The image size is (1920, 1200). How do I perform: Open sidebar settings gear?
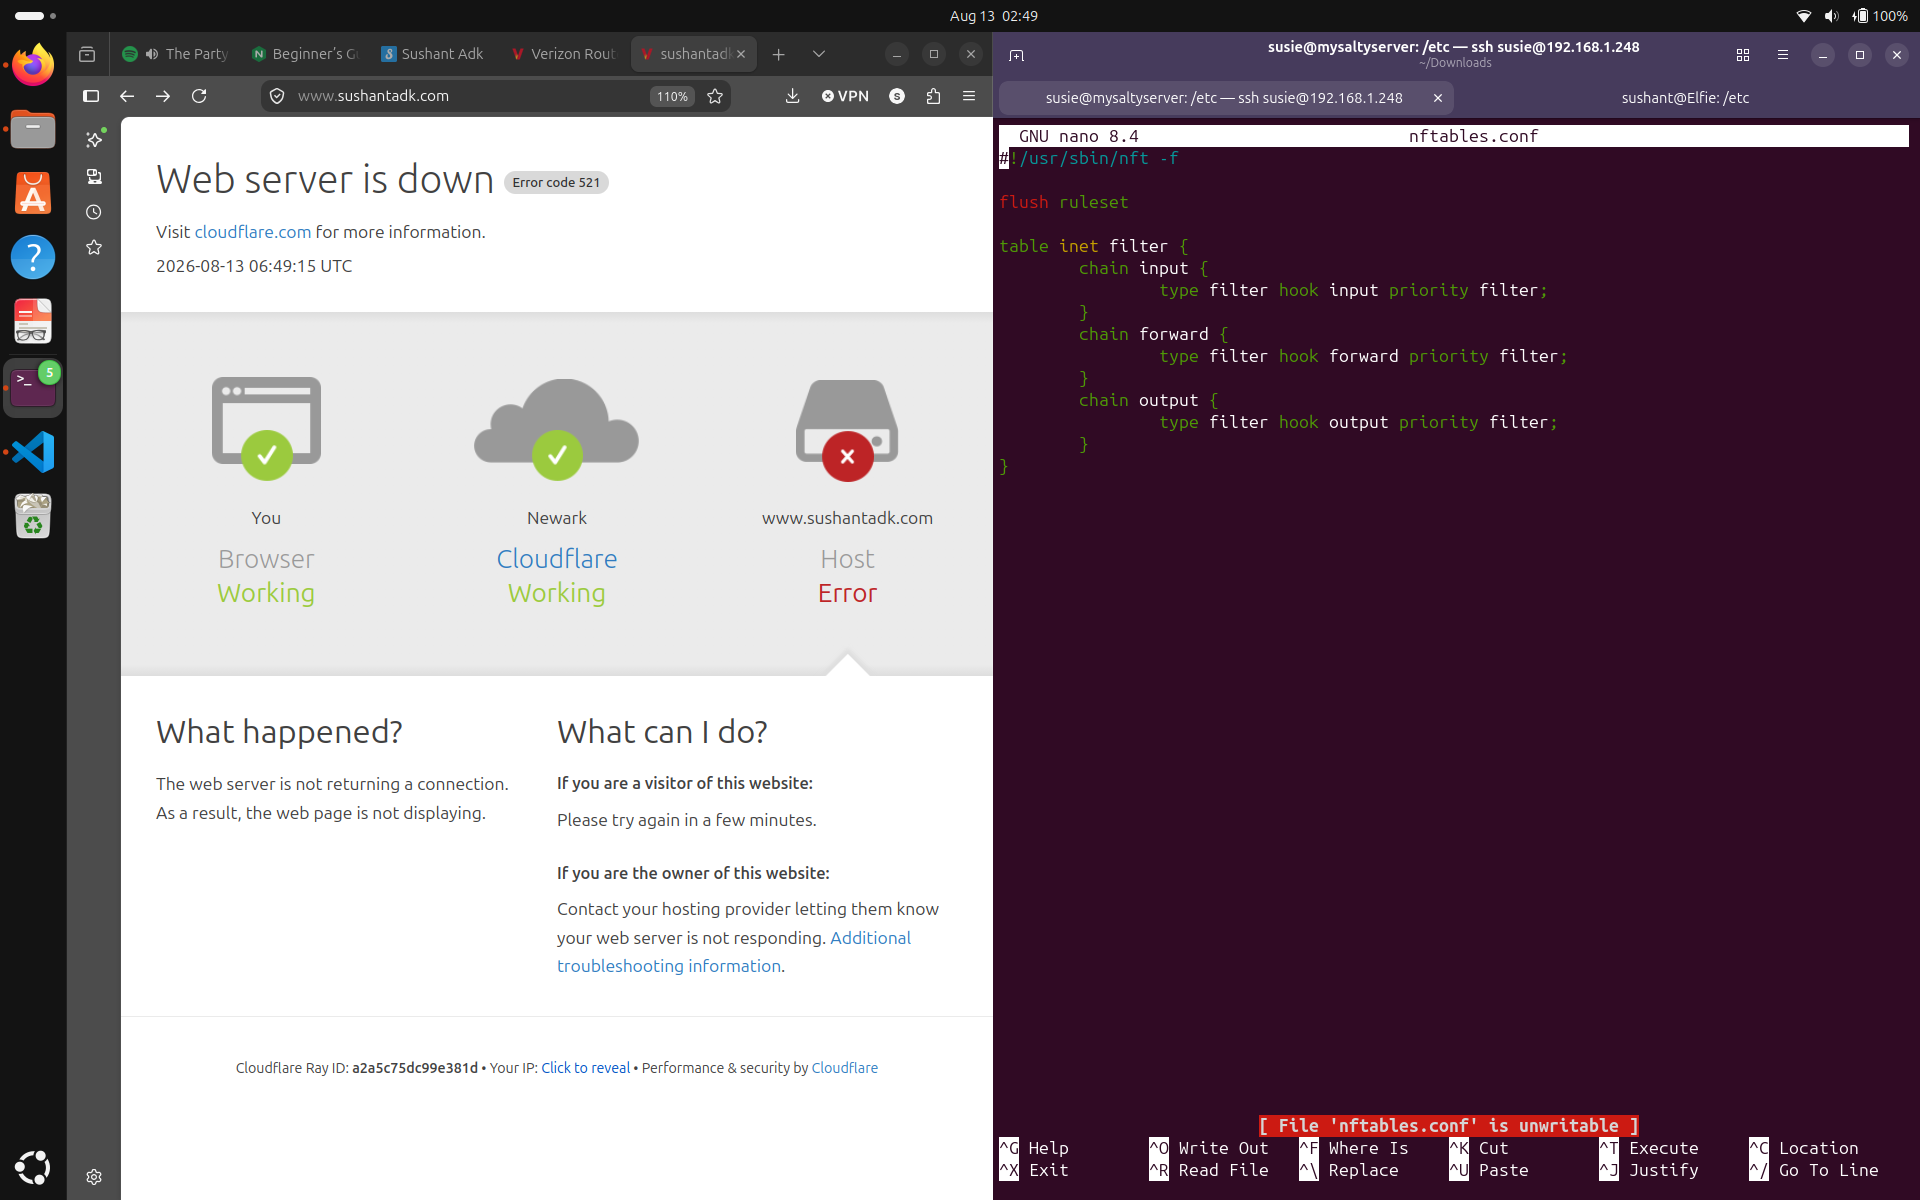pyautogui.click(x=94, y=1177)
